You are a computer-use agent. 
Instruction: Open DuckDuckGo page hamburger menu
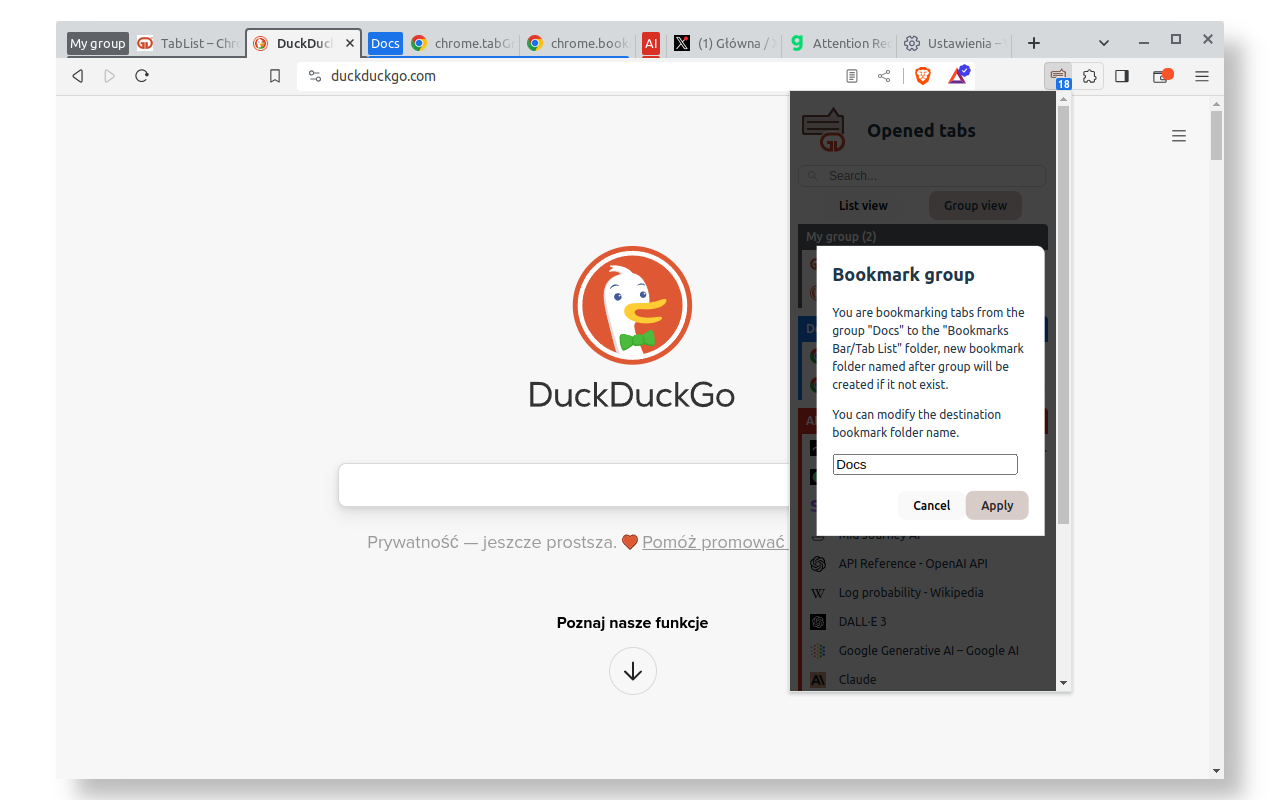point(1179,136)
